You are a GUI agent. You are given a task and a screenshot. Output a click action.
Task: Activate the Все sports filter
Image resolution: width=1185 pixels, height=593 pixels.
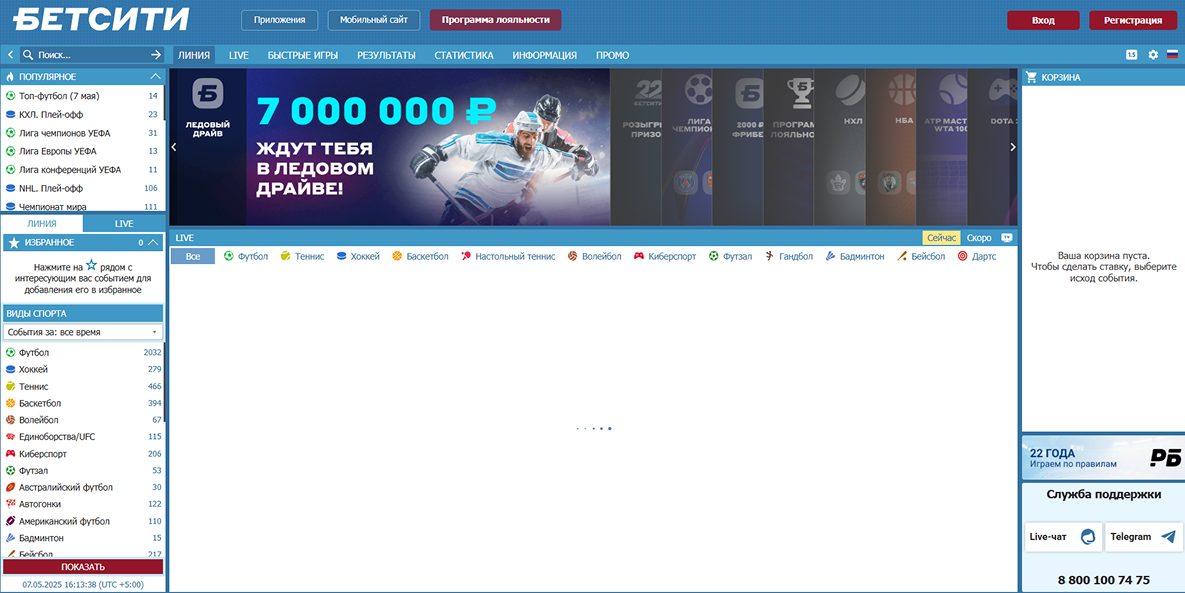[x=191, y=256]
